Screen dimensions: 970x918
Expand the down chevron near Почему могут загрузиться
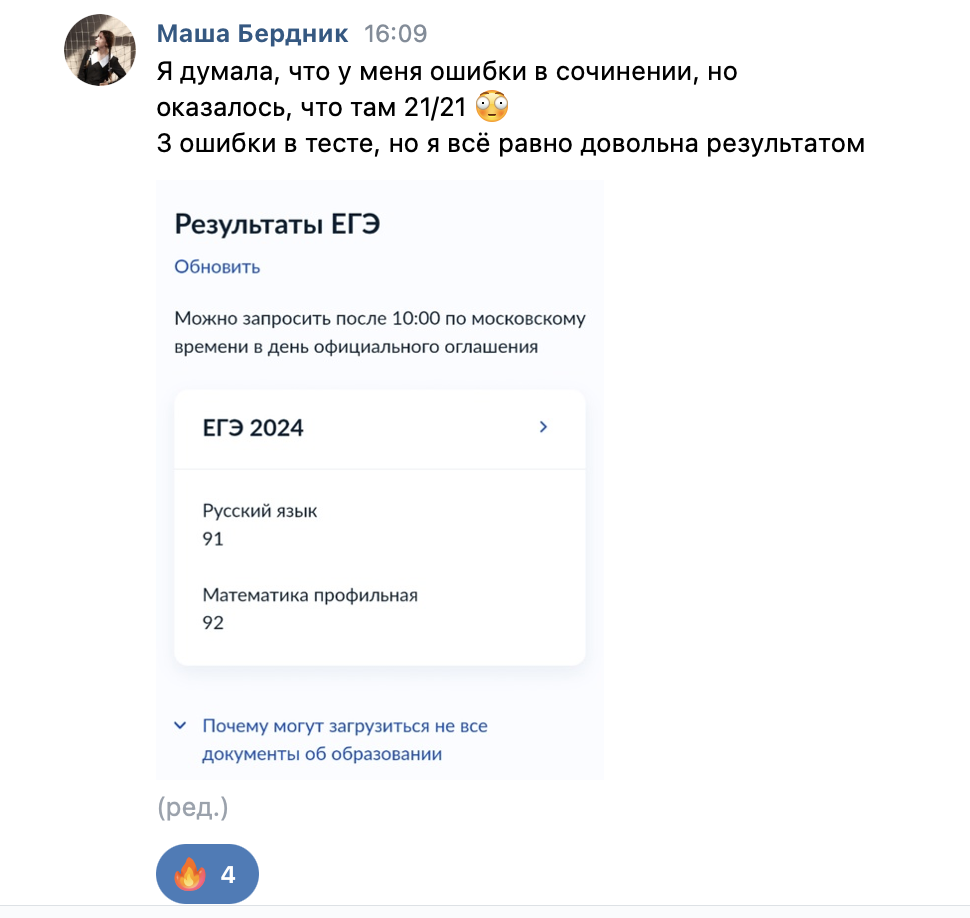(x=180, y=725)
